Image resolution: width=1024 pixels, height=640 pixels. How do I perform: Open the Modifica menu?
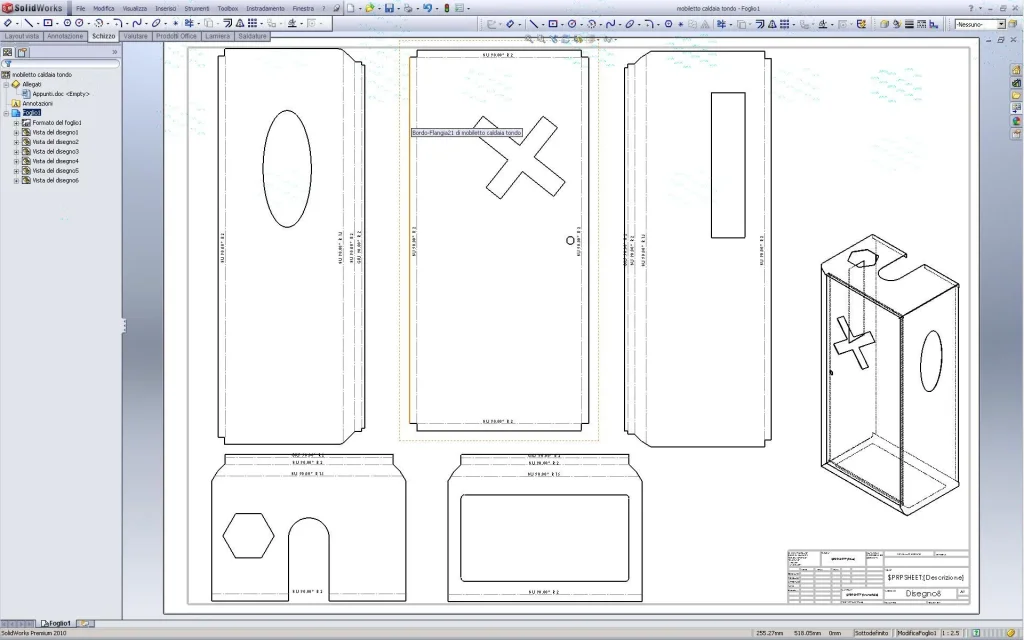coord(103,8)
